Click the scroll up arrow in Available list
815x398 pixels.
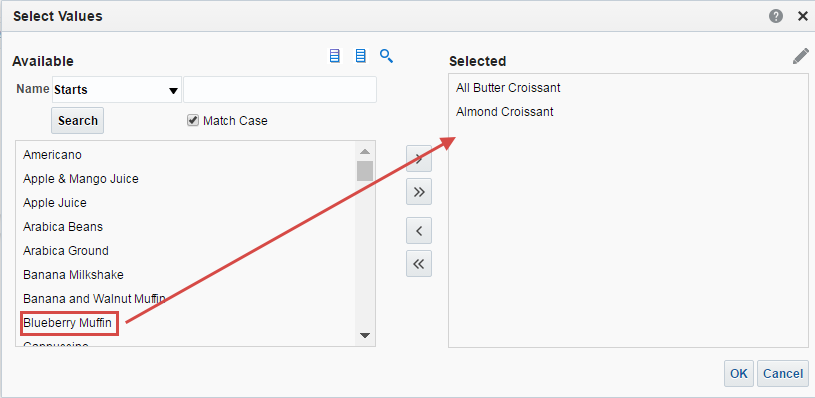(x=365, y=152)
